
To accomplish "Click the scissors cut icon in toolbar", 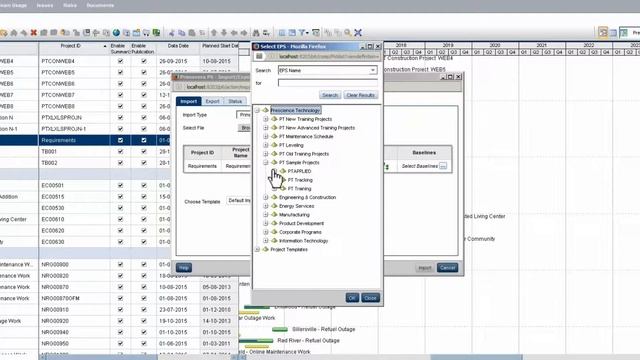I will (x=172, y=33).
